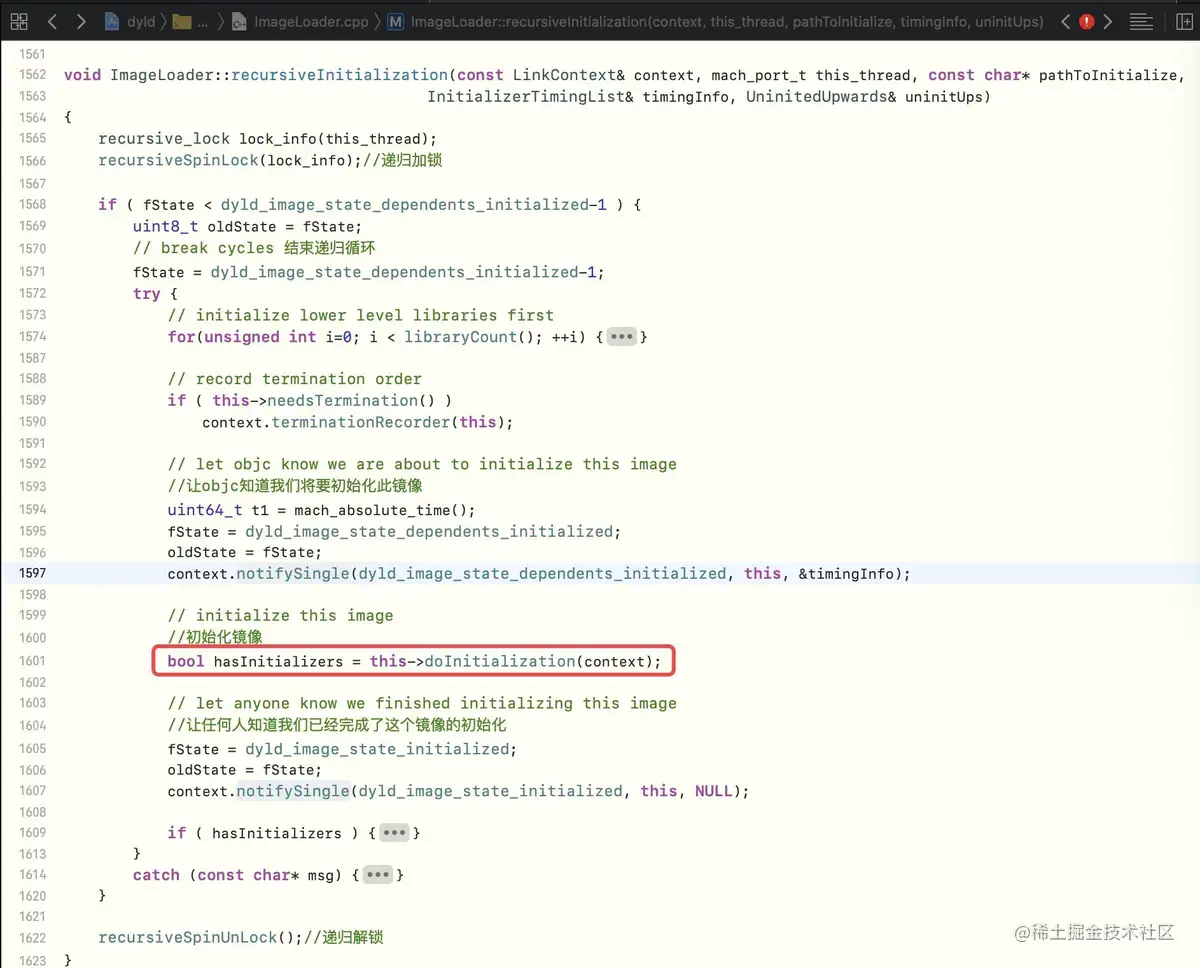Click line number 1562 in the gutter
This screenshot has height=968, width=1200.
click(32, 74)
